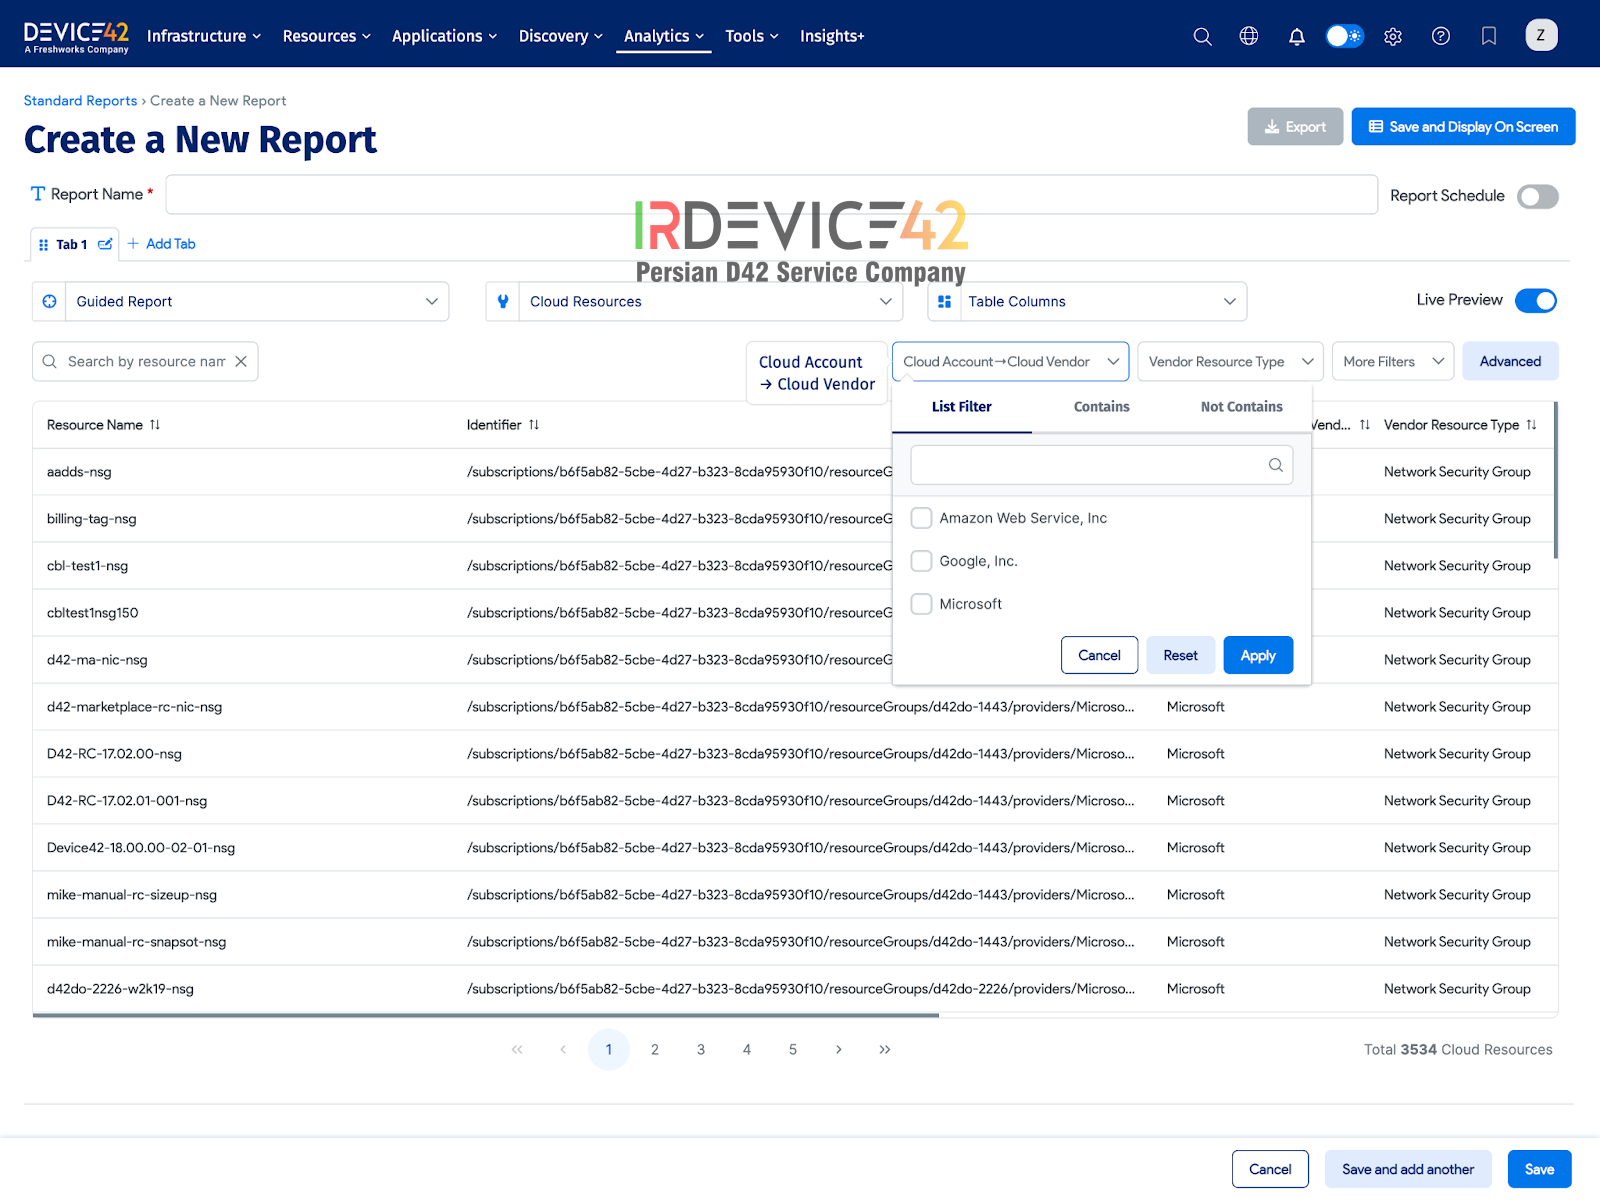Click the globe language icon
Screen dimensions: 1600x1200
click(1249, 36)
